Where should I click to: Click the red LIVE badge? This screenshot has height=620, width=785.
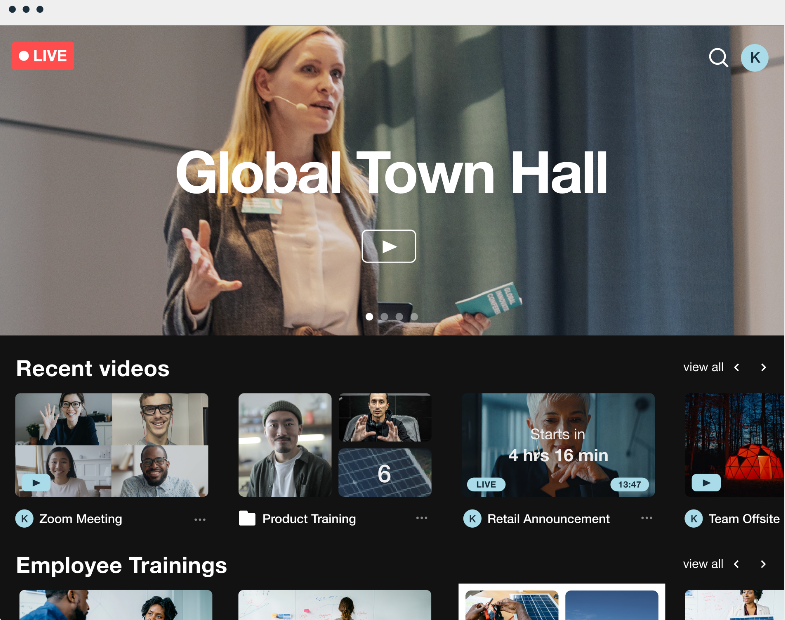tap(43, 56)
